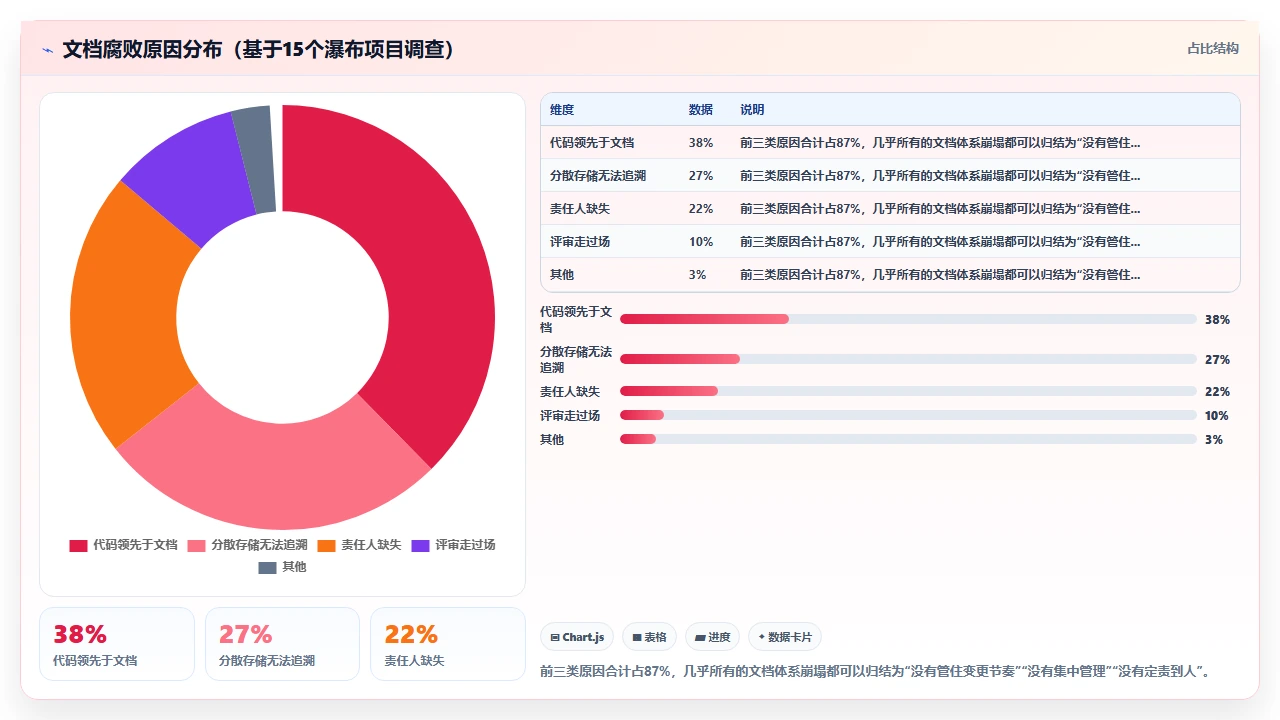The width and height of the screenshot is (1280, 720).
Task: Open the 38% 代码领先于文档 data card
Action: coord(117,644)
